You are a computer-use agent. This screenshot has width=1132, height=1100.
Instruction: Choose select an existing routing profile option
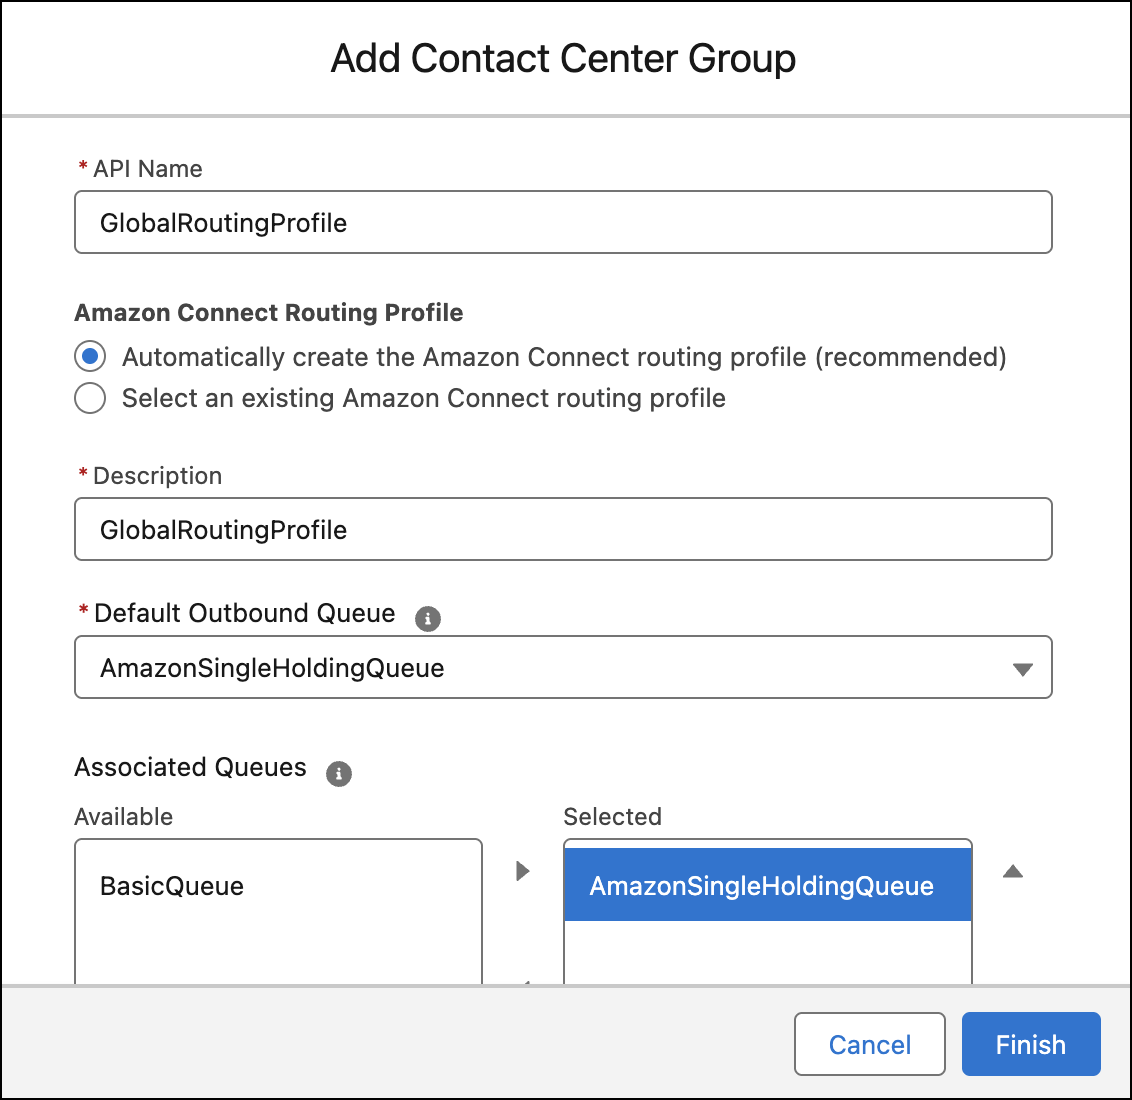(90, 398)
